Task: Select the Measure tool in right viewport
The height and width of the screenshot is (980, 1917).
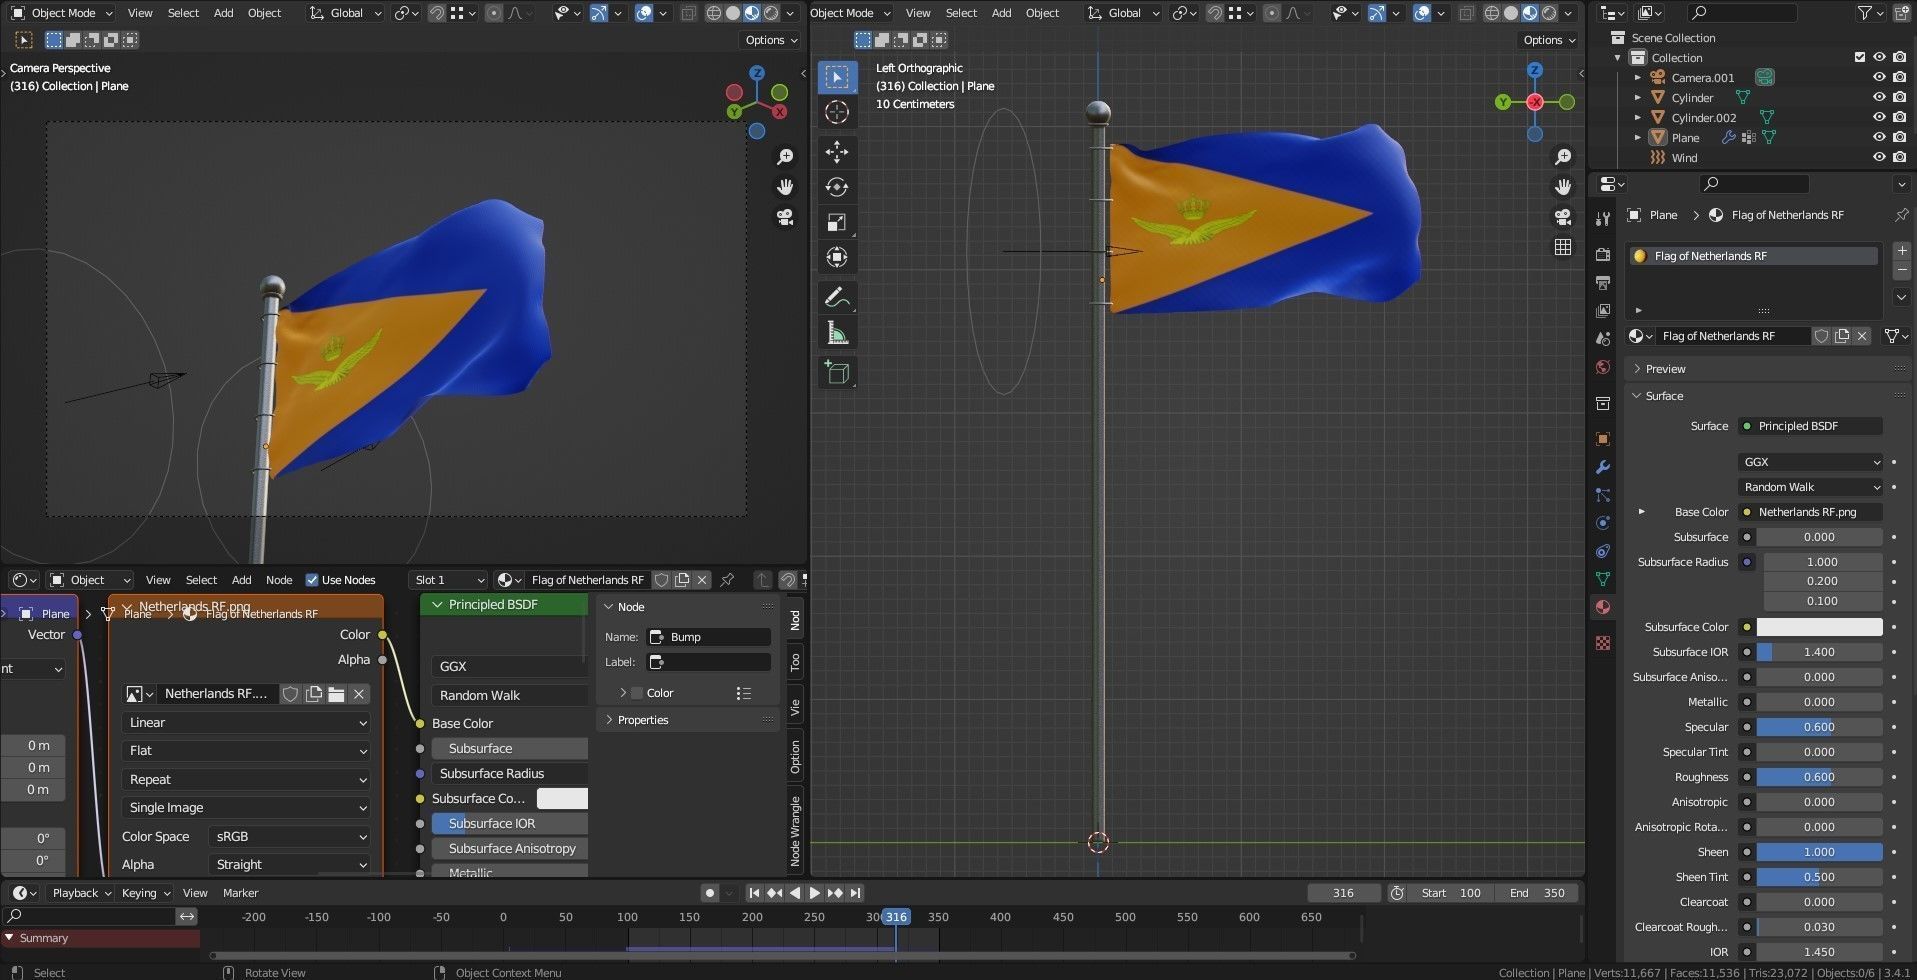Action: [837, 333]
